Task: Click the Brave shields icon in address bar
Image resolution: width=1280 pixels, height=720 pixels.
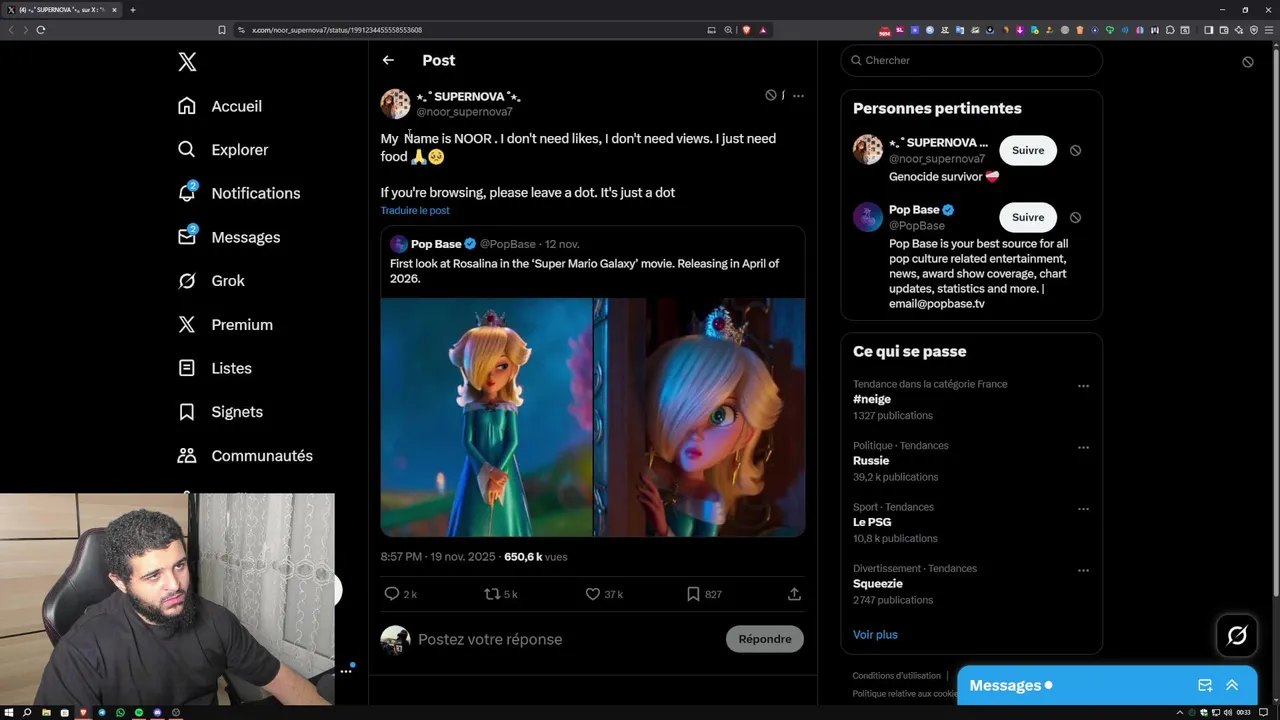Action: 746,30
